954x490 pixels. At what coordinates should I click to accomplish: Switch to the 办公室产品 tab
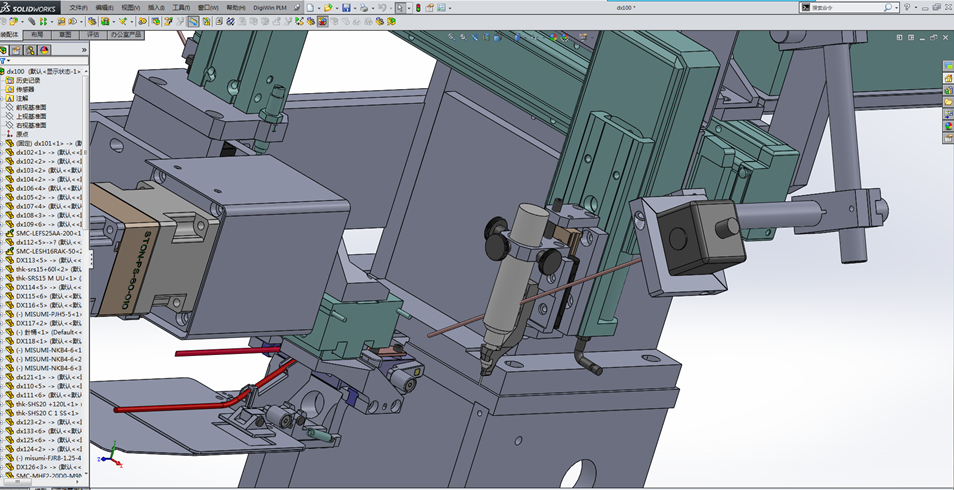[126, 35]
